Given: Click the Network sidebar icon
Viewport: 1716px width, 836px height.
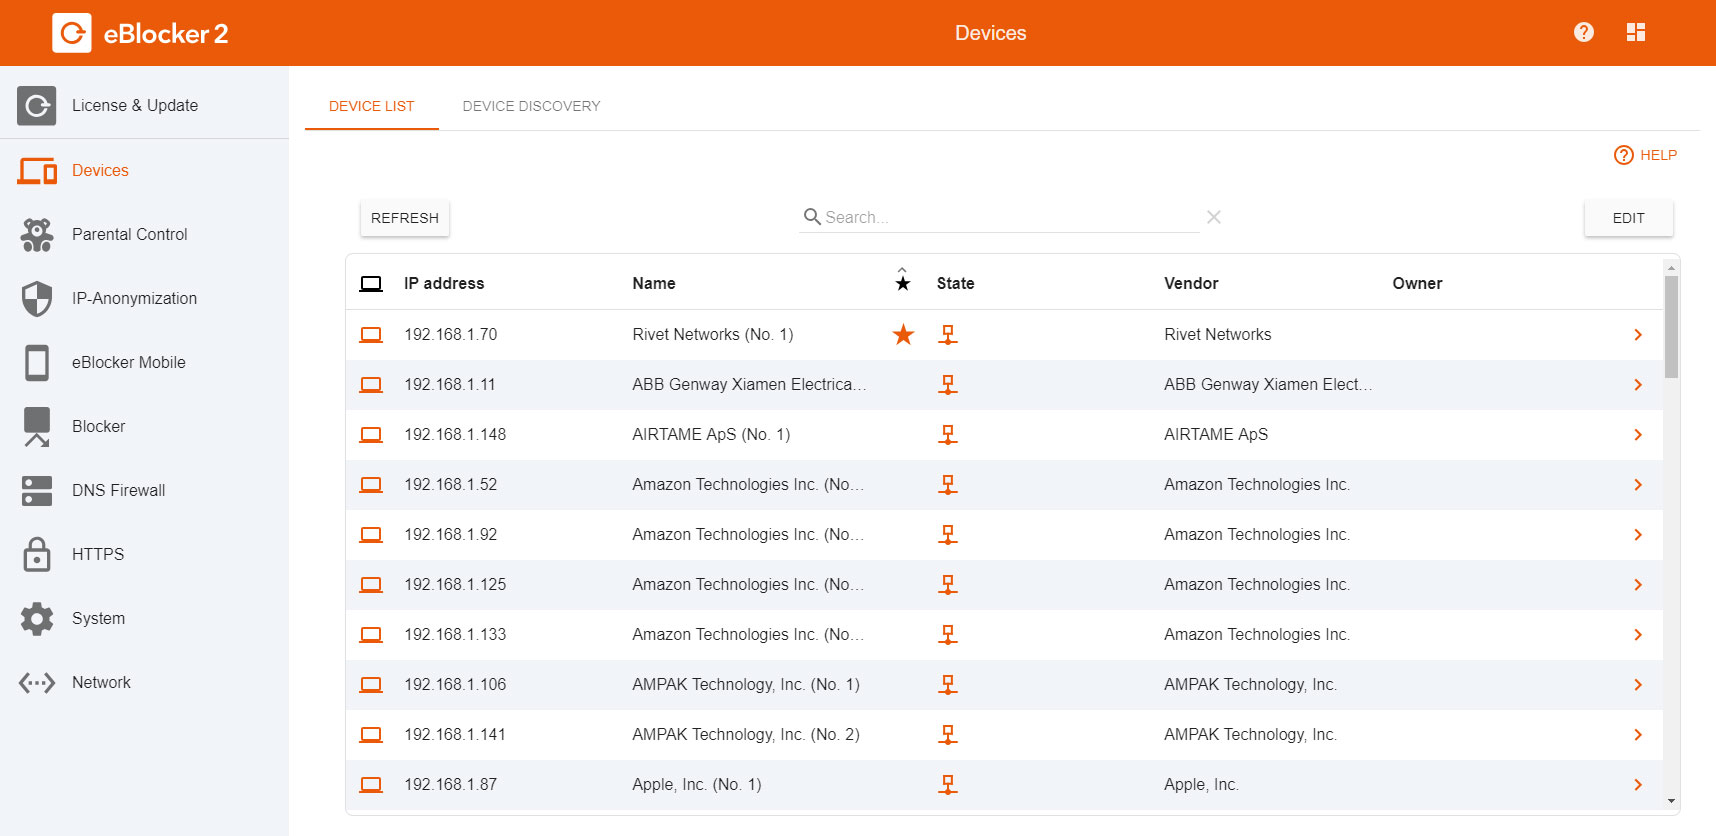Looking at the screenshot, I should coord(37,683).
